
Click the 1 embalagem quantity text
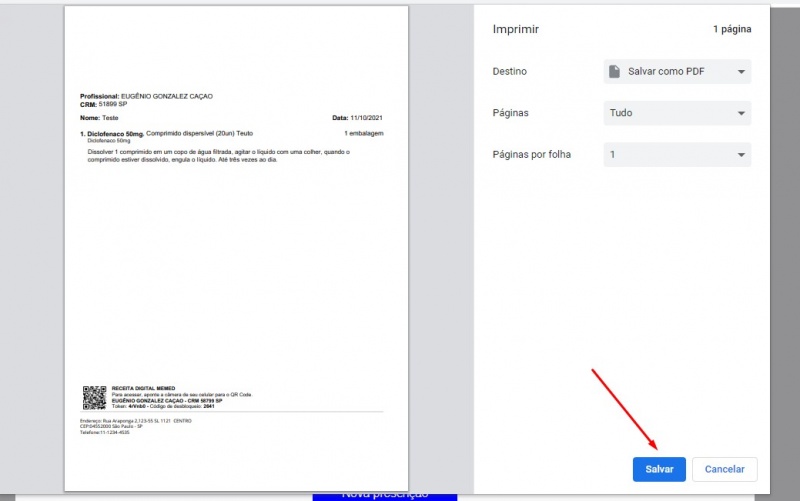(364, 133)
